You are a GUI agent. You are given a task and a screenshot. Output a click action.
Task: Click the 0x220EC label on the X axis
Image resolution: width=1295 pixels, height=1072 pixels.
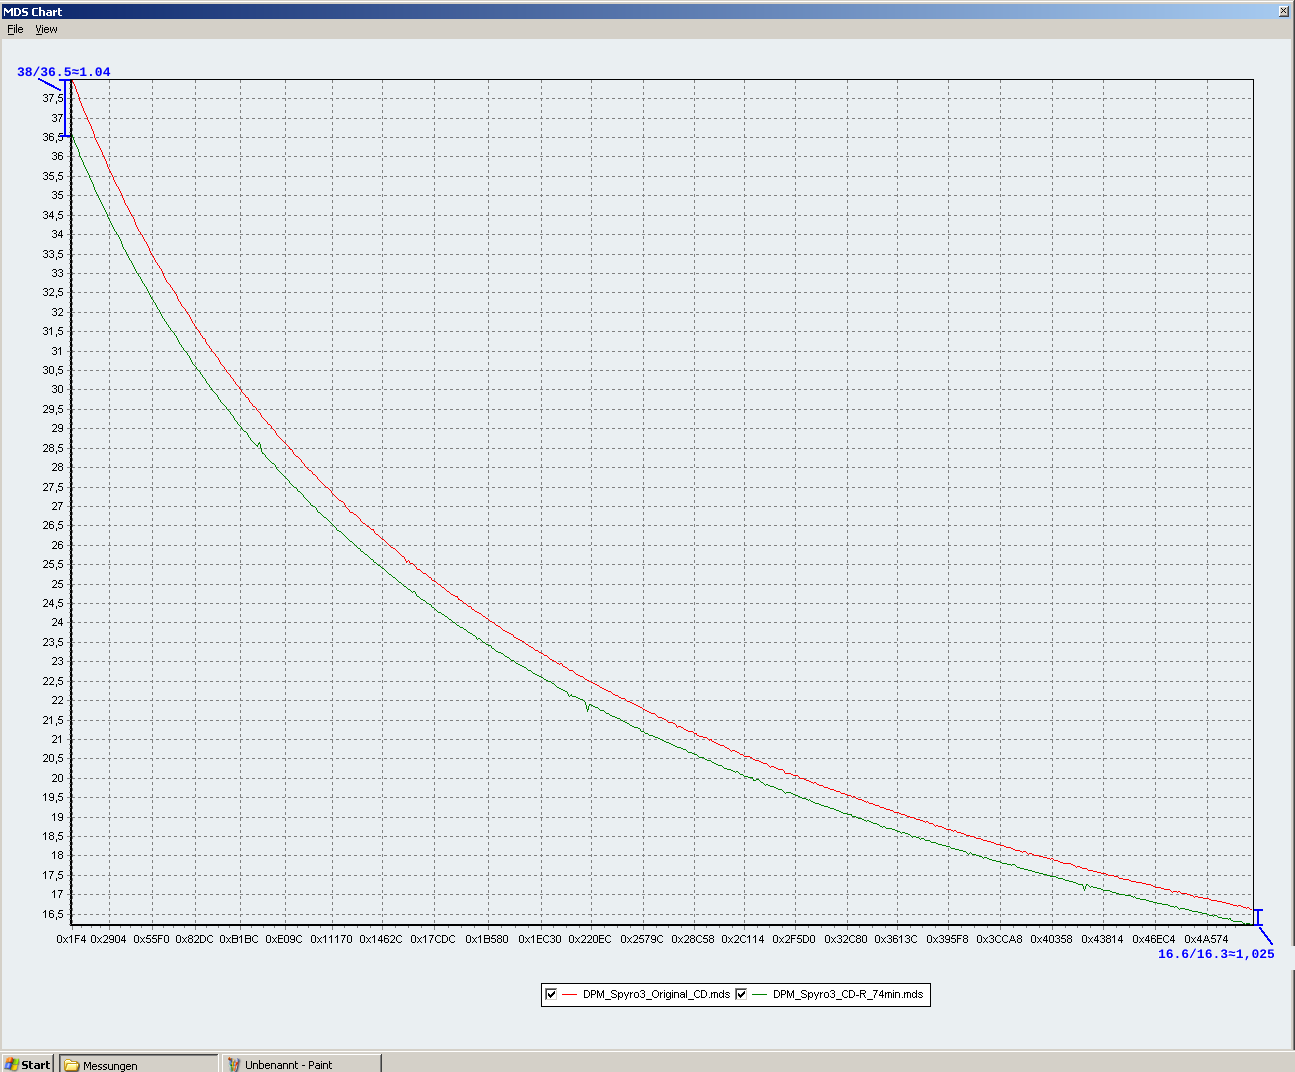[590, 939]
